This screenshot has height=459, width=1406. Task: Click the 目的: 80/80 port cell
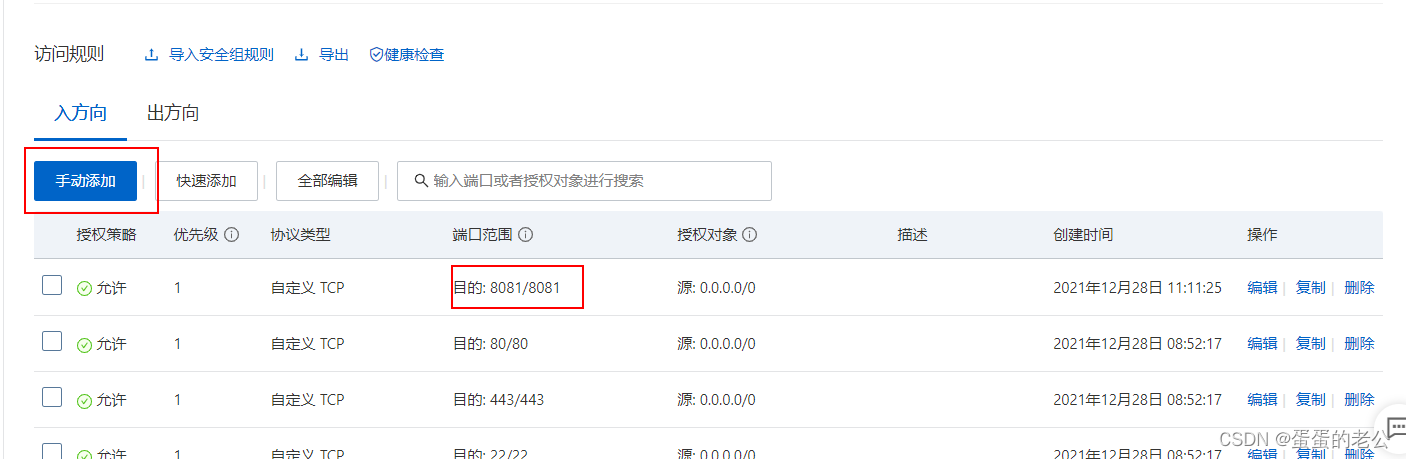(491, 344)
